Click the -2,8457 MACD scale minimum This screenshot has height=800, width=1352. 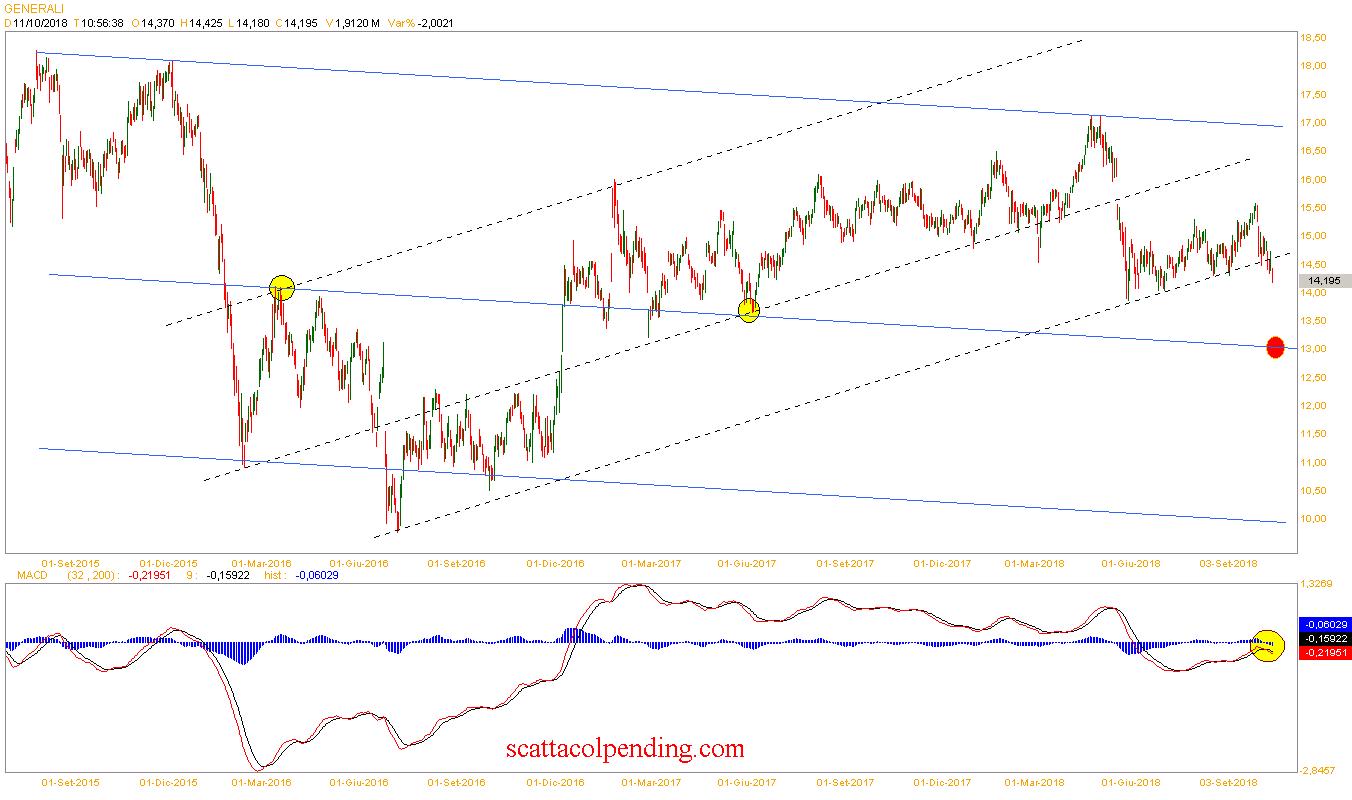pyautogui.click(x=1319, y=770)
